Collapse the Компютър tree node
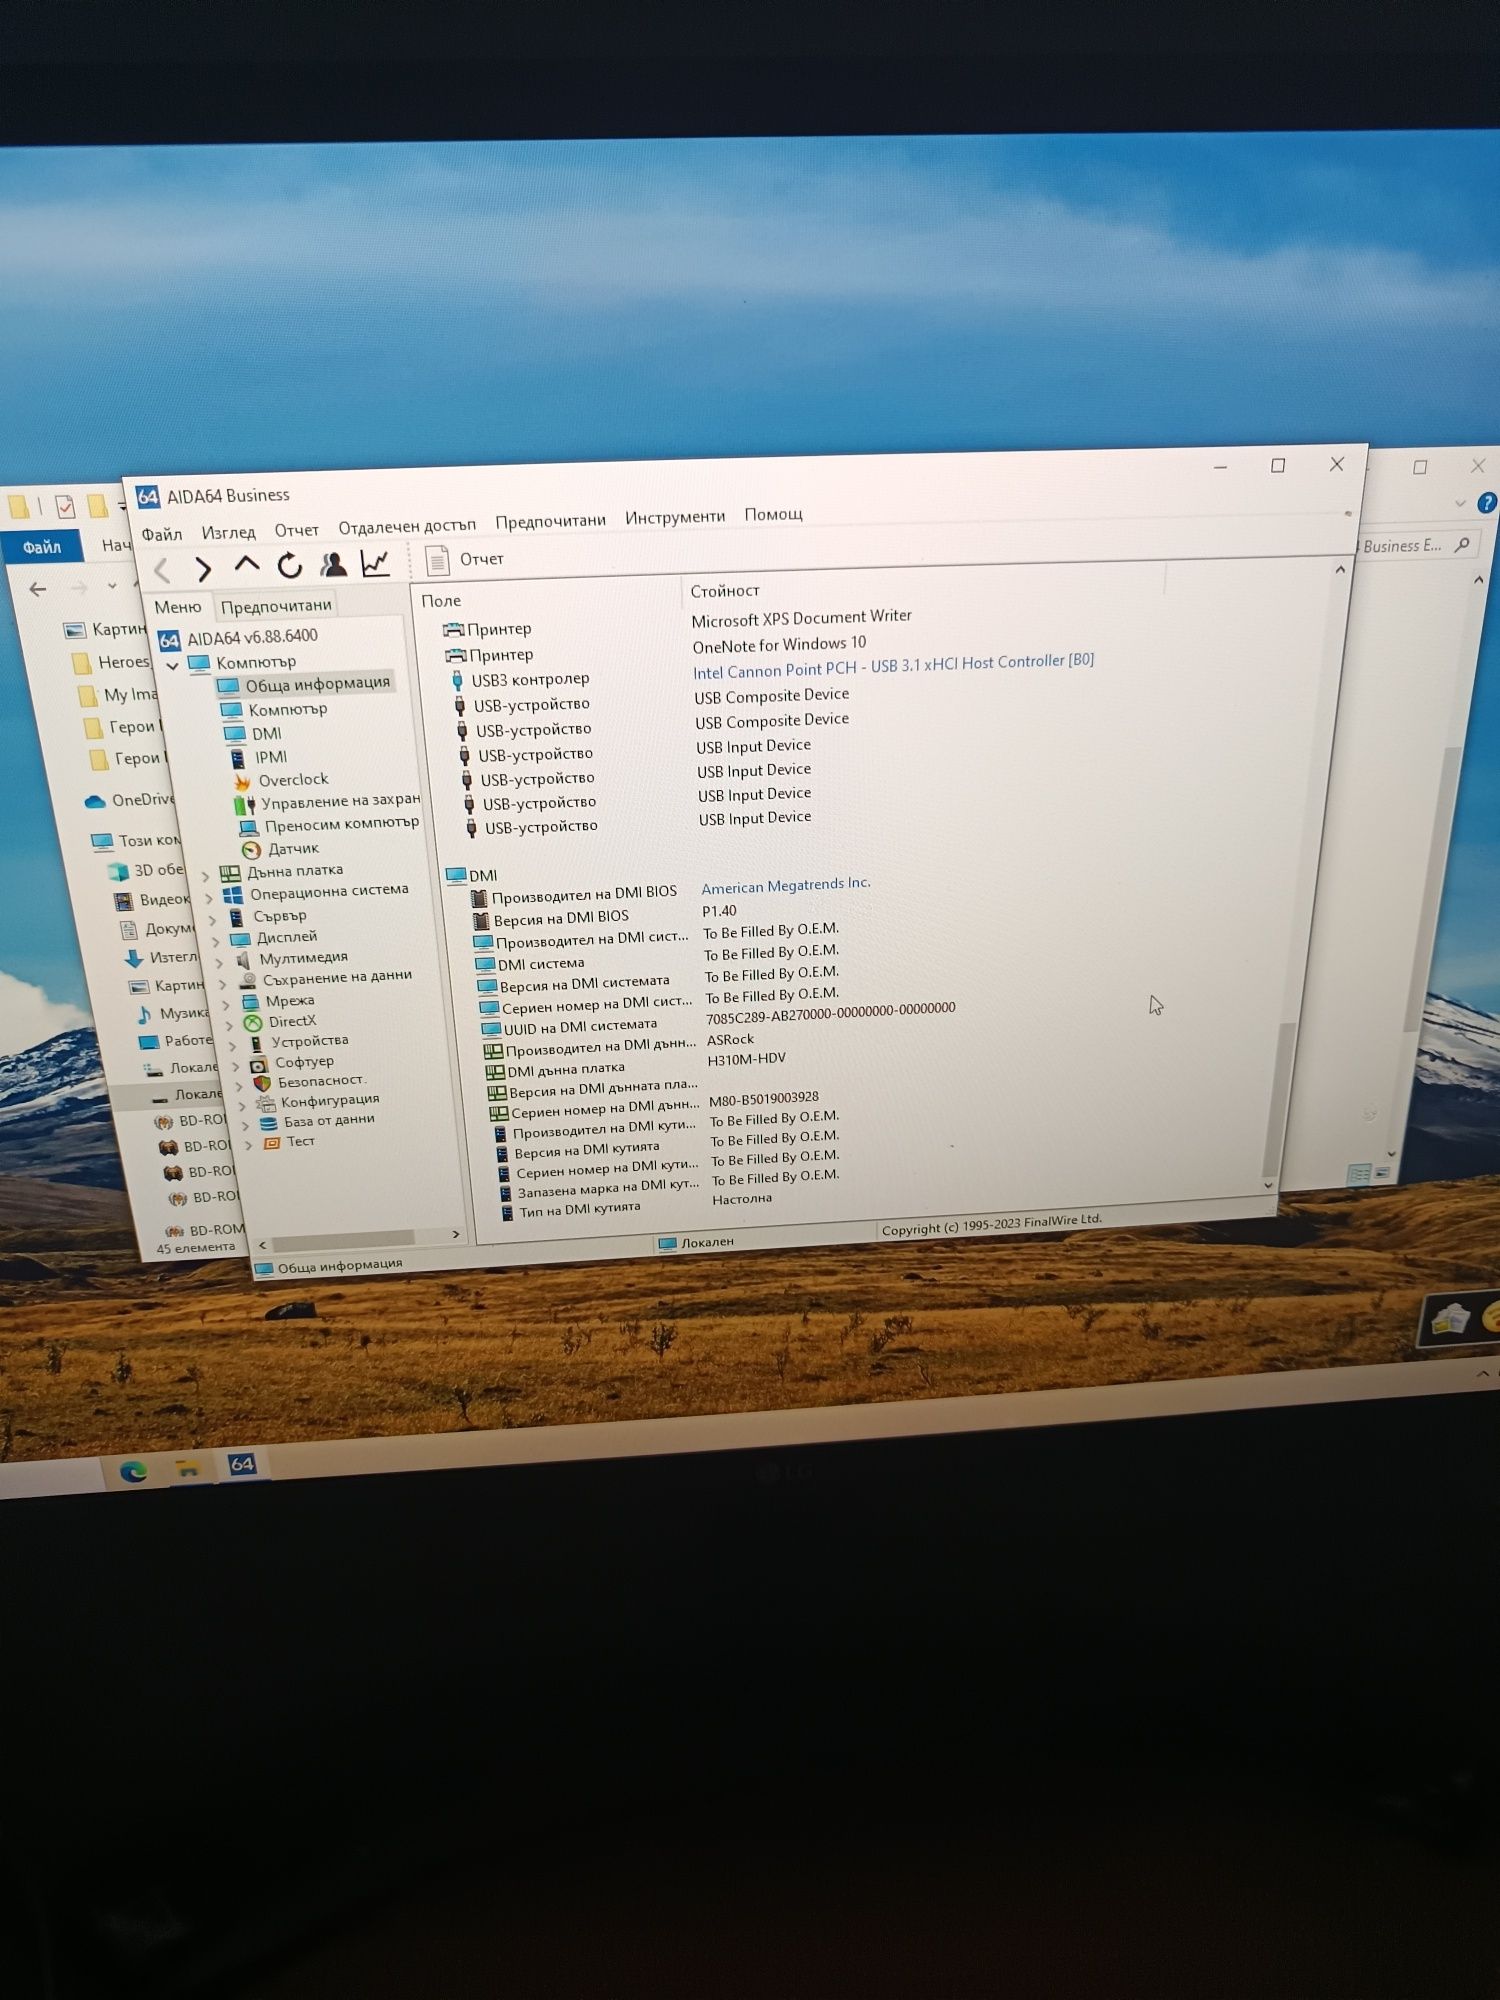 click(x=172, y=666)
